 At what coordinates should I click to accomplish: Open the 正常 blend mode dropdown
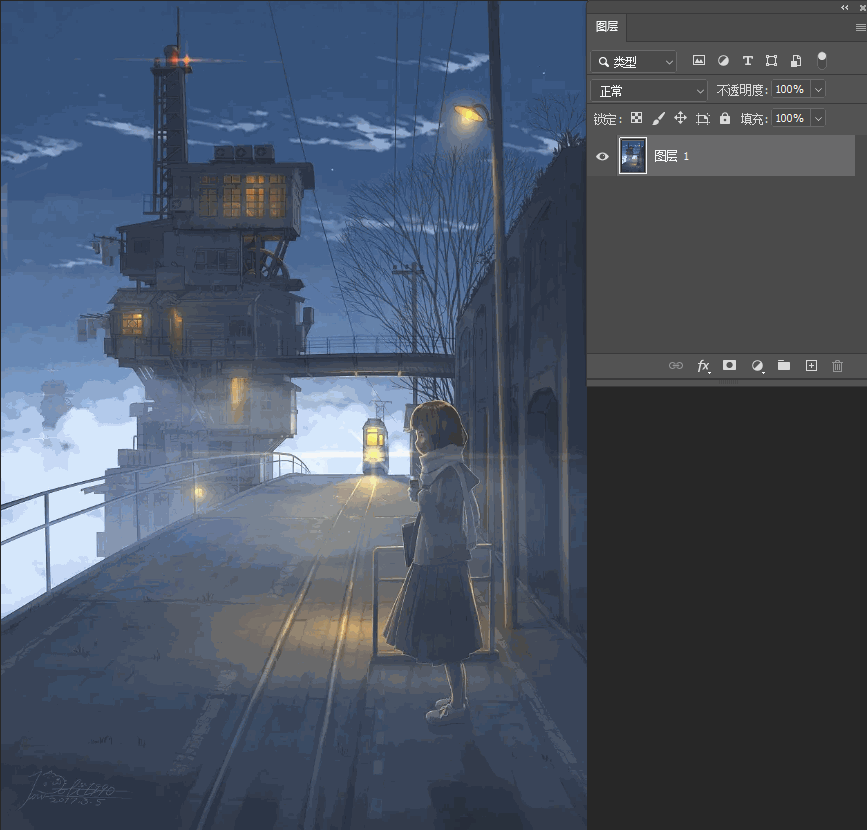pos(649,90)
